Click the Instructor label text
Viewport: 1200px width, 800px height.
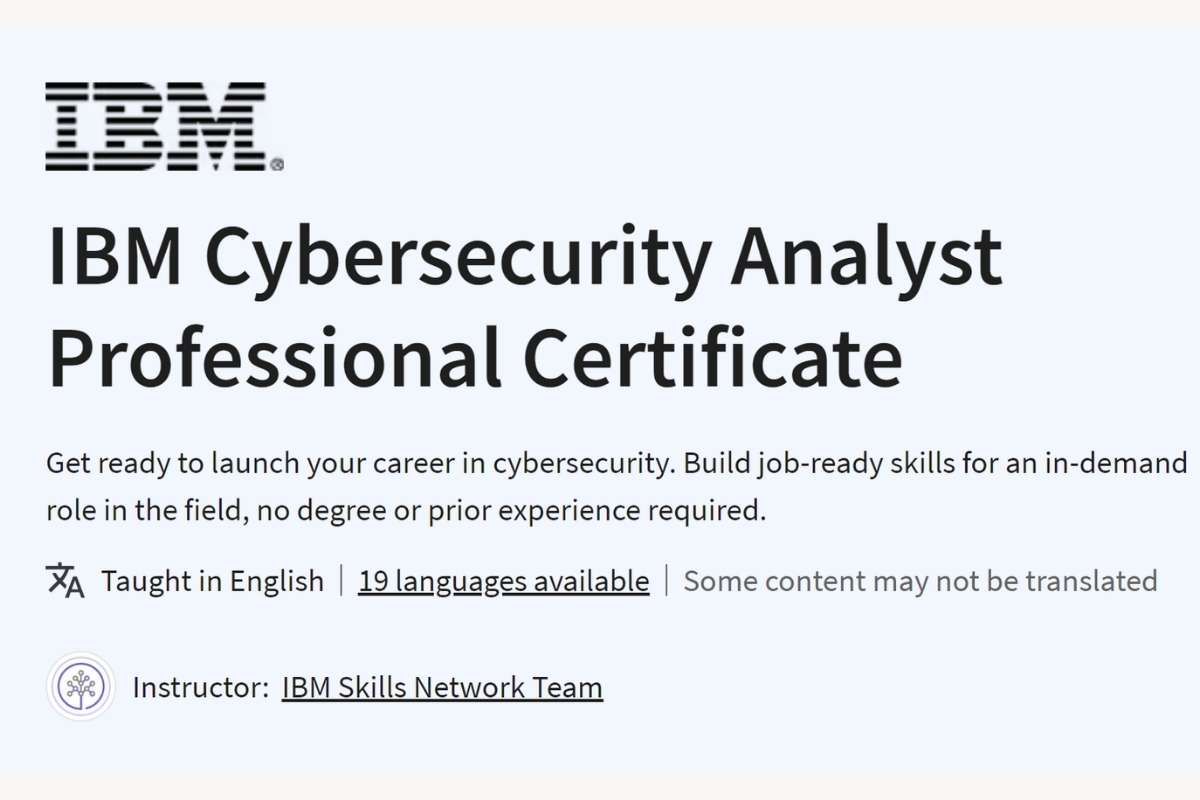click(197, 687)
